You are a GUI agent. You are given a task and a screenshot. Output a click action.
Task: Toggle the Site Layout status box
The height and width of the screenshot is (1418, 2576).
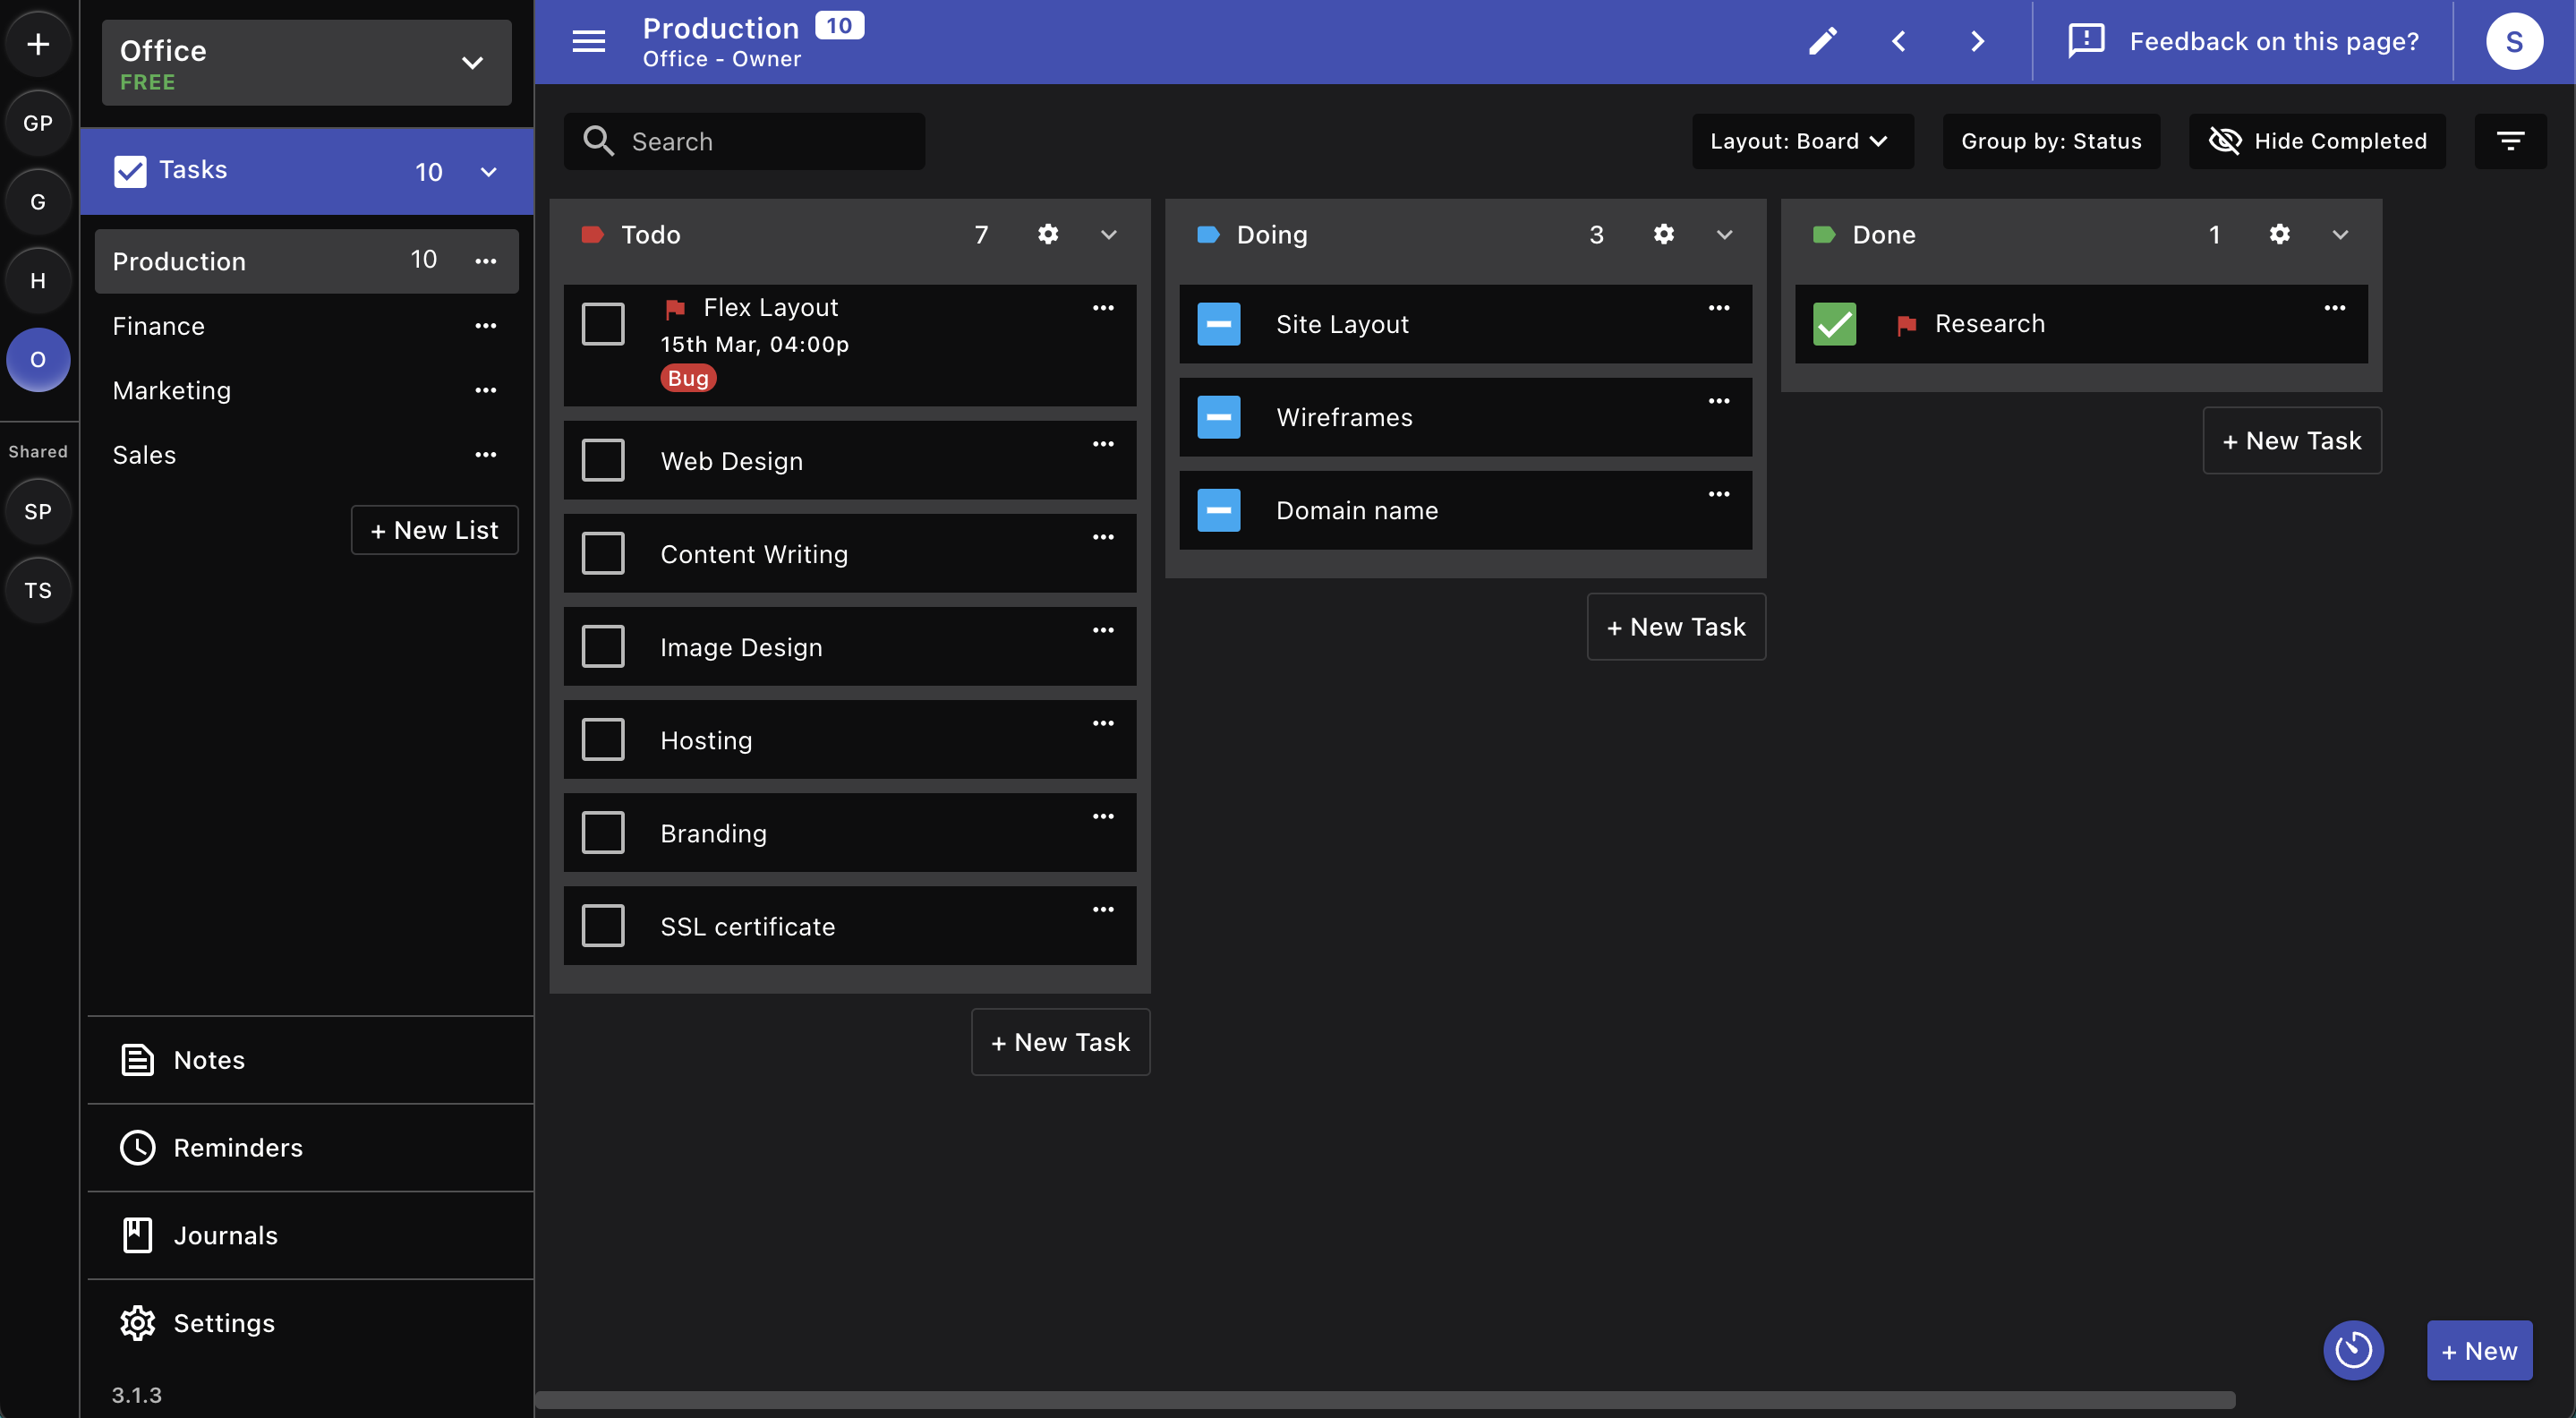(x=1219, y=324)
